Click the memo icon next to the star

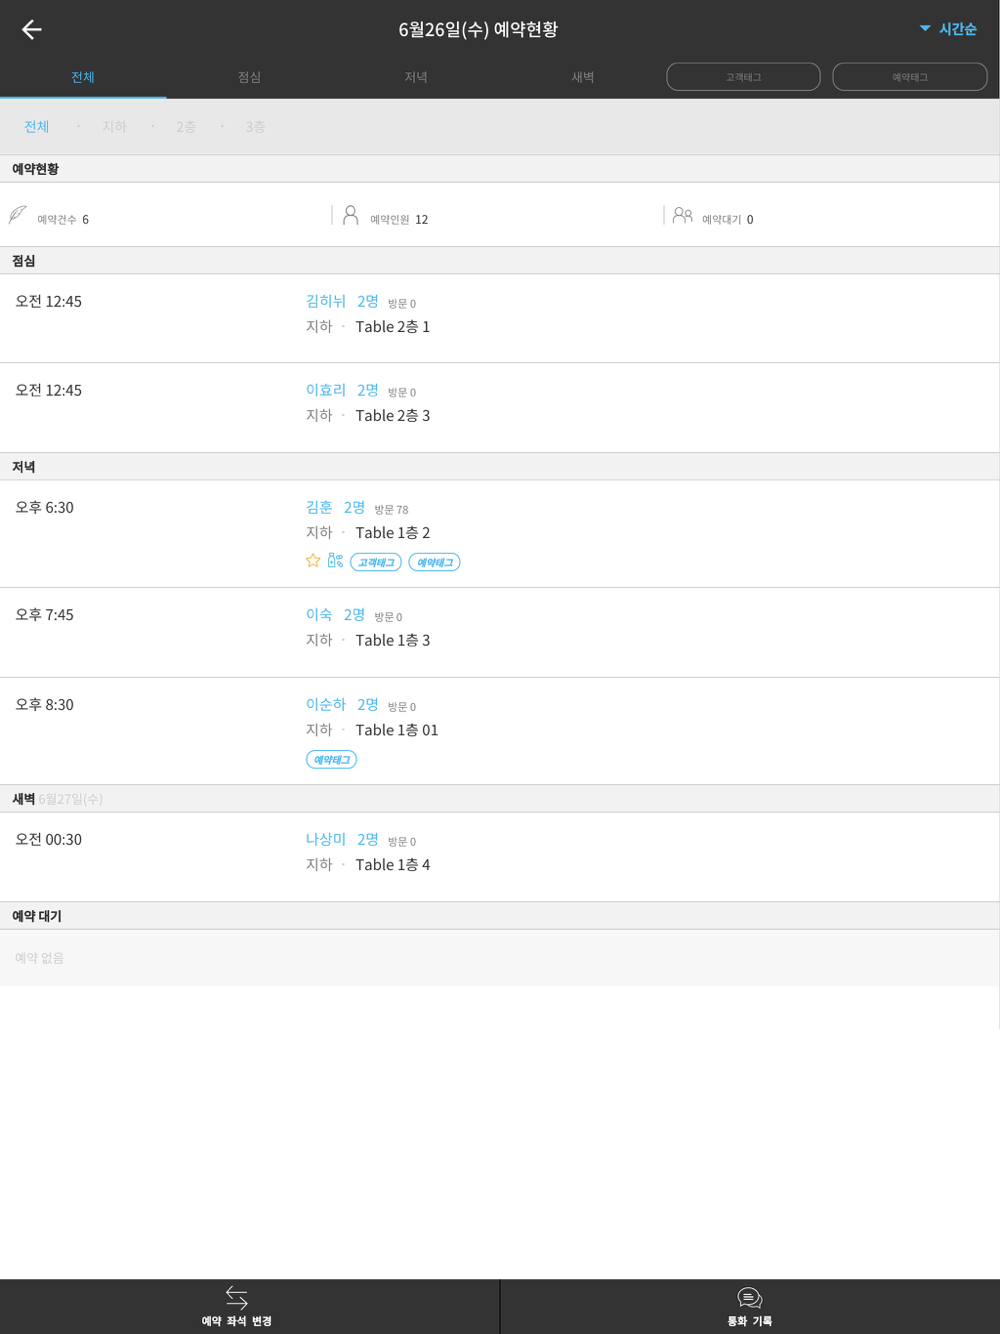pyautogui.click(x=335, y=561)
